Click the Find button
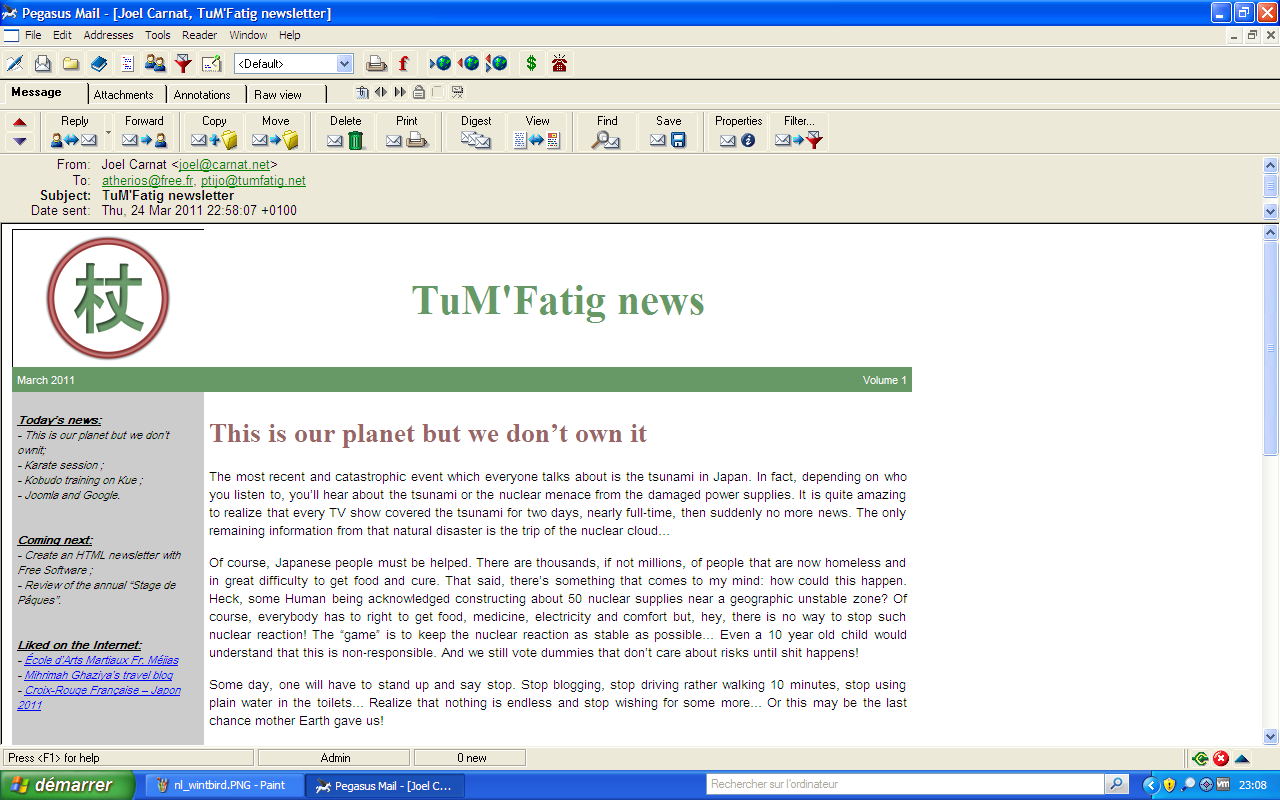Viewport: 1280px width, 800px height. [x=607, y=131]
